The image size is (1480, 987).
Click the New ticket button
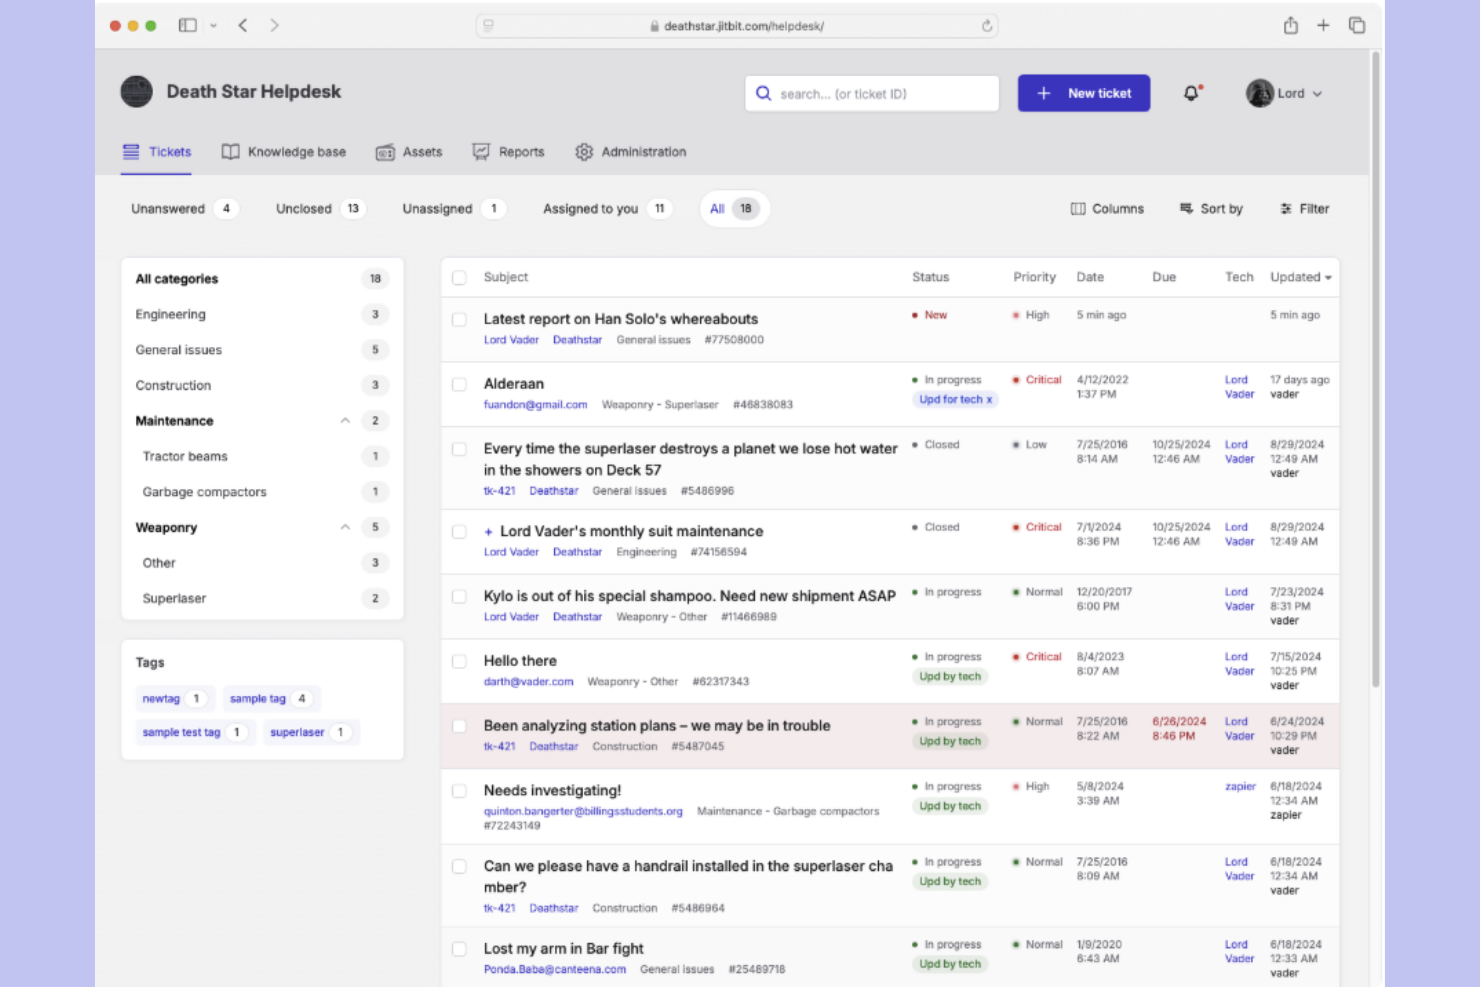(1084, 93)
